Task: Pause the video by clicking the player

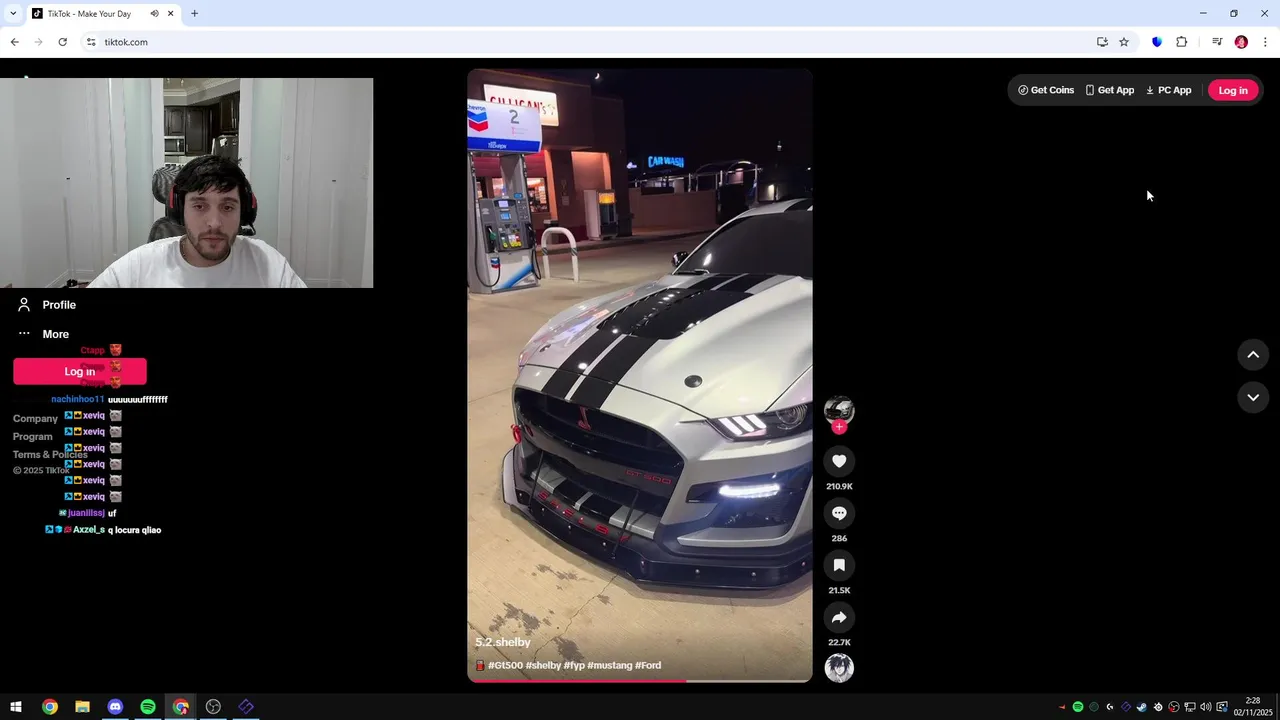Action: (640, 375)
